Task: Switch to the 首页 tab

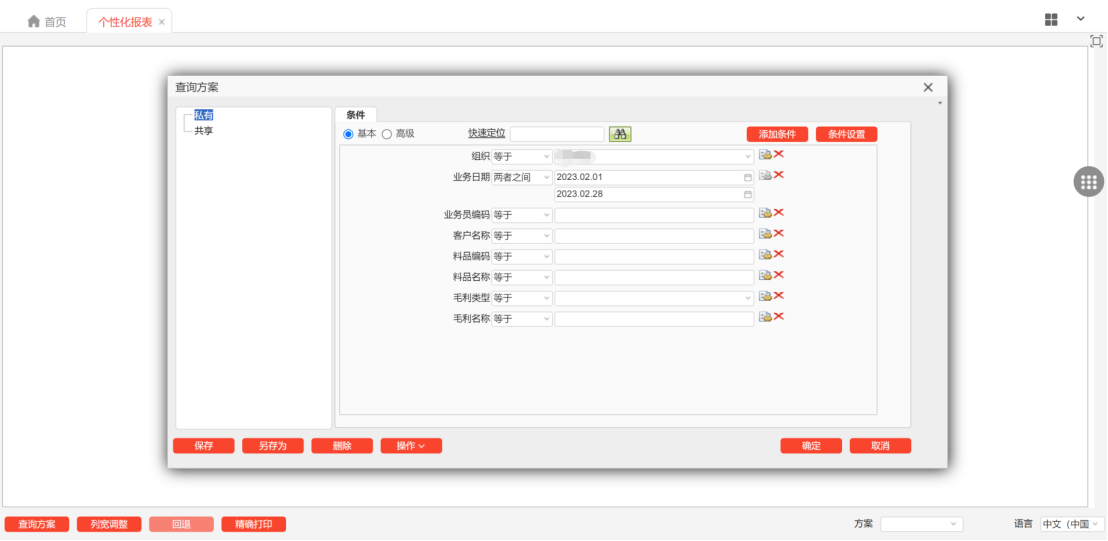Action: pos(47,22)
